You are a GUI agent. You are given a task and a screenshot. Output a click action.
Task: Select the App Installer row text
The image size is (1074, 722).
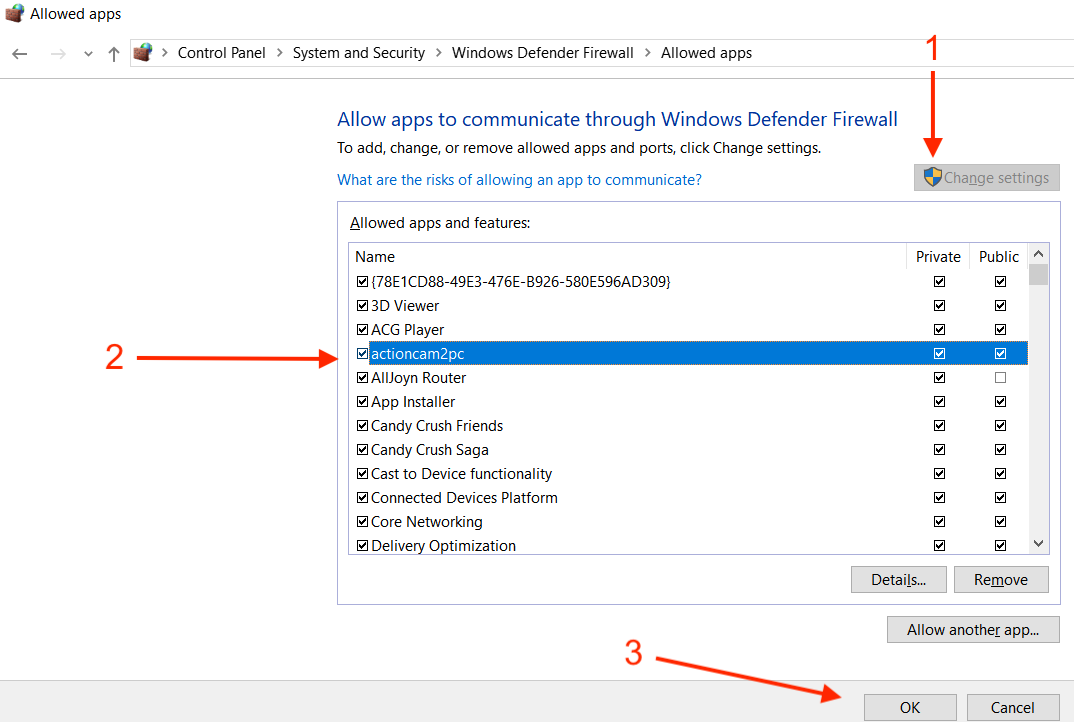coord(413,401)
